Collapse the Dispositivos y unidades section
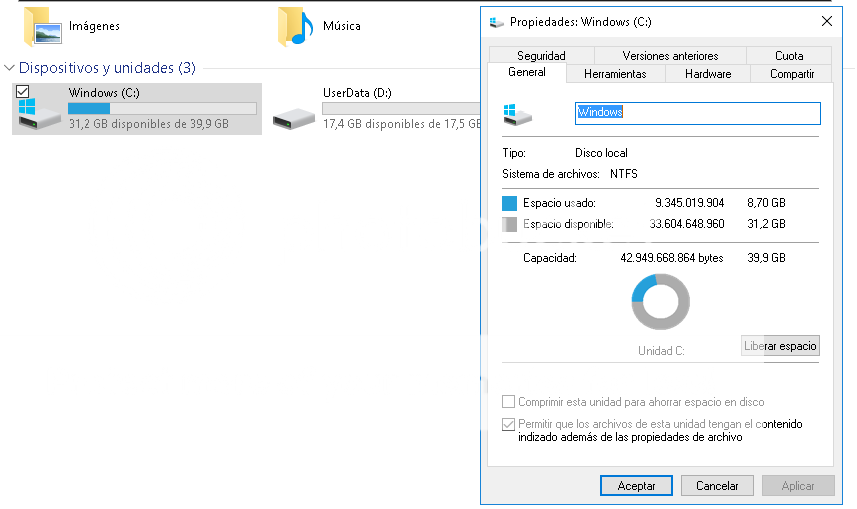 10,68
